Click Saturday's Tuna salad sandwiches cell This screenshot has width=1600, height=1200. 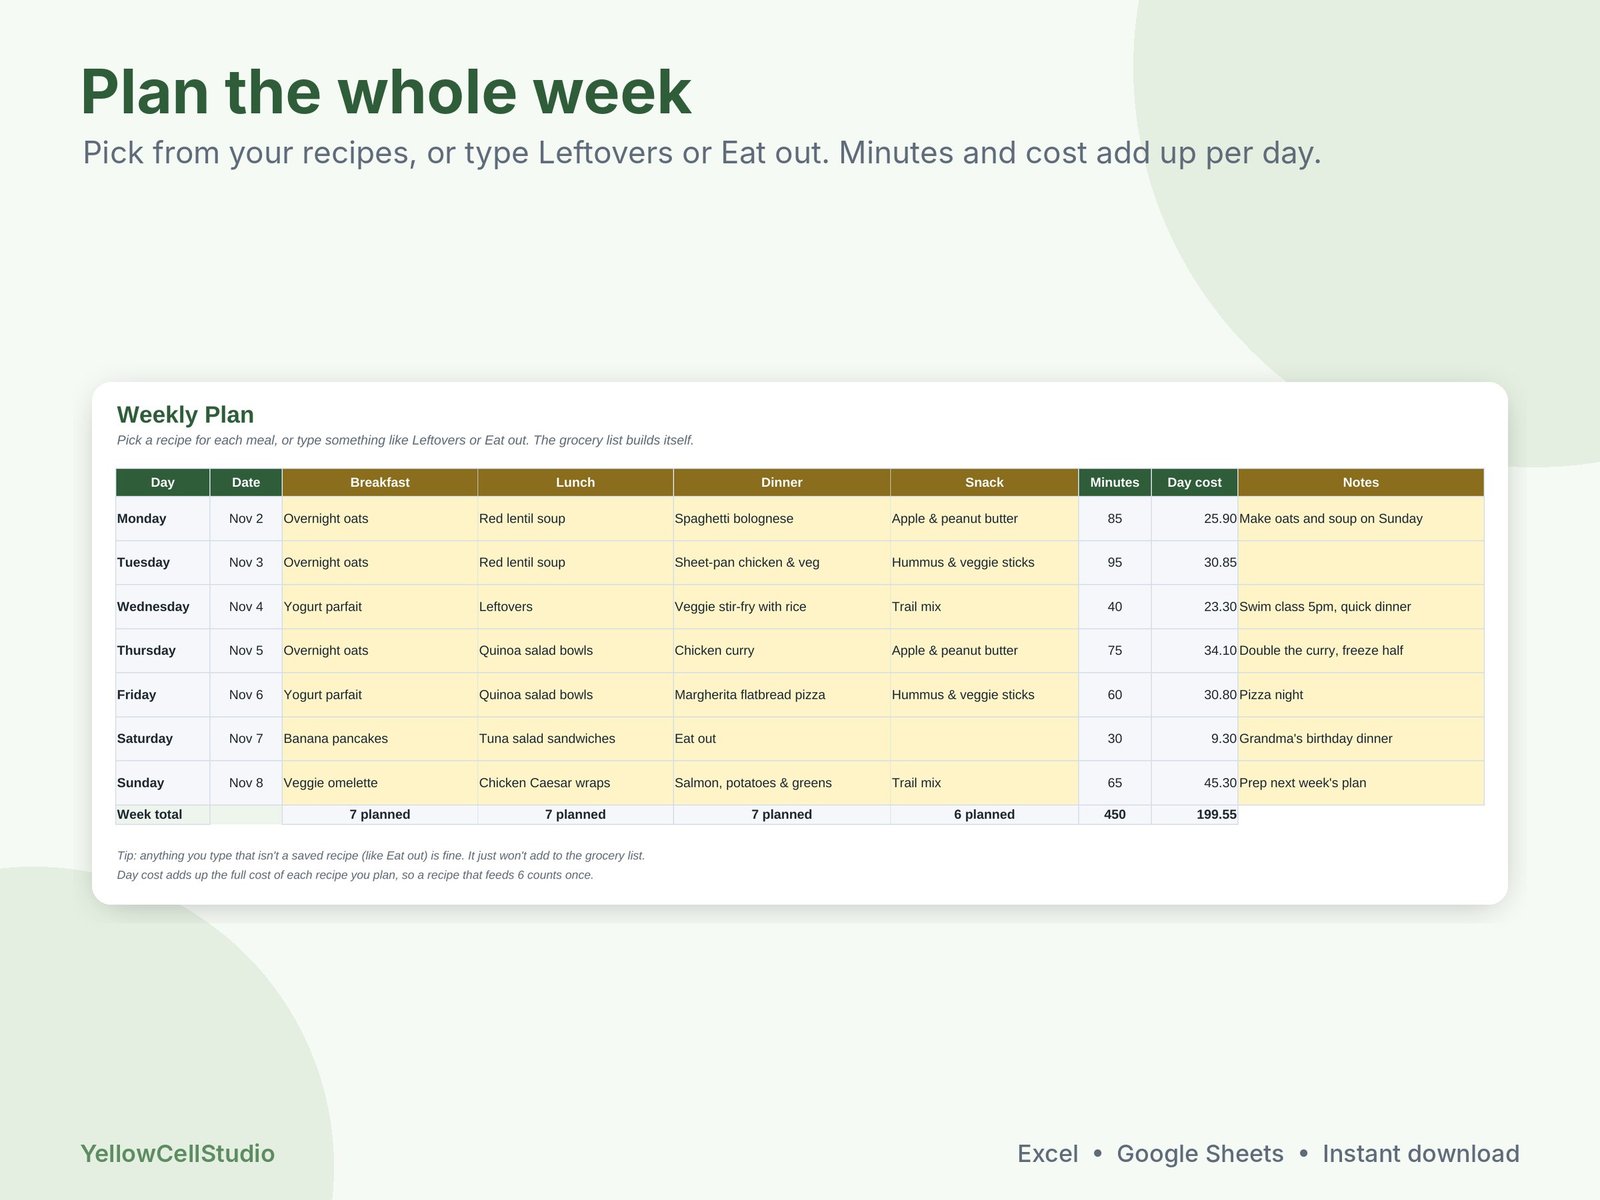(x=575, y=738)
